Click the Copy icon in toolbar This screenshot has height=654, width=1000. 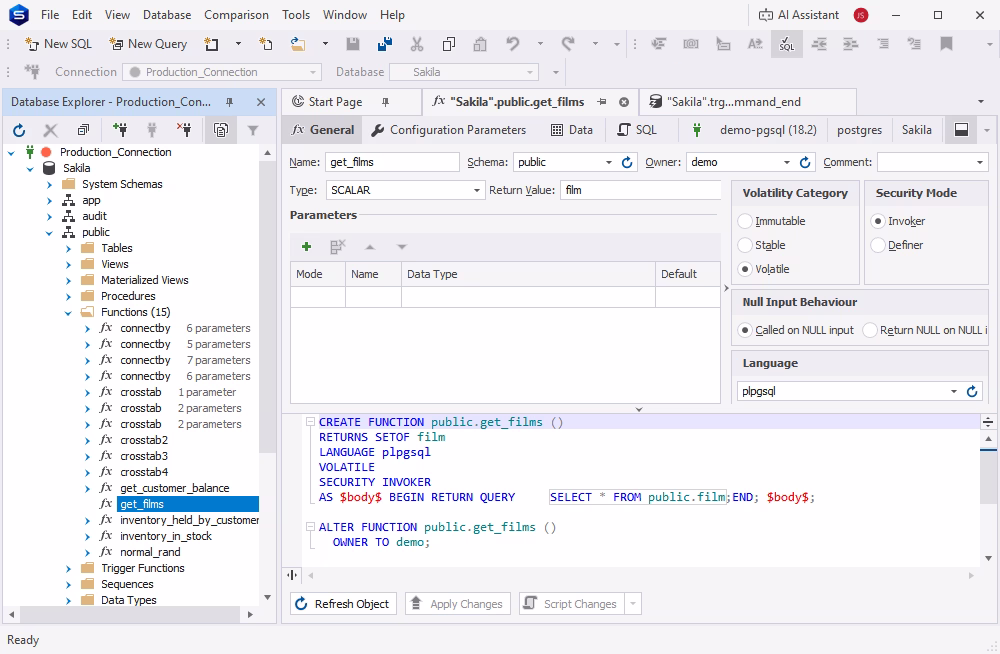pyautogui.click(x=449, y=44)
